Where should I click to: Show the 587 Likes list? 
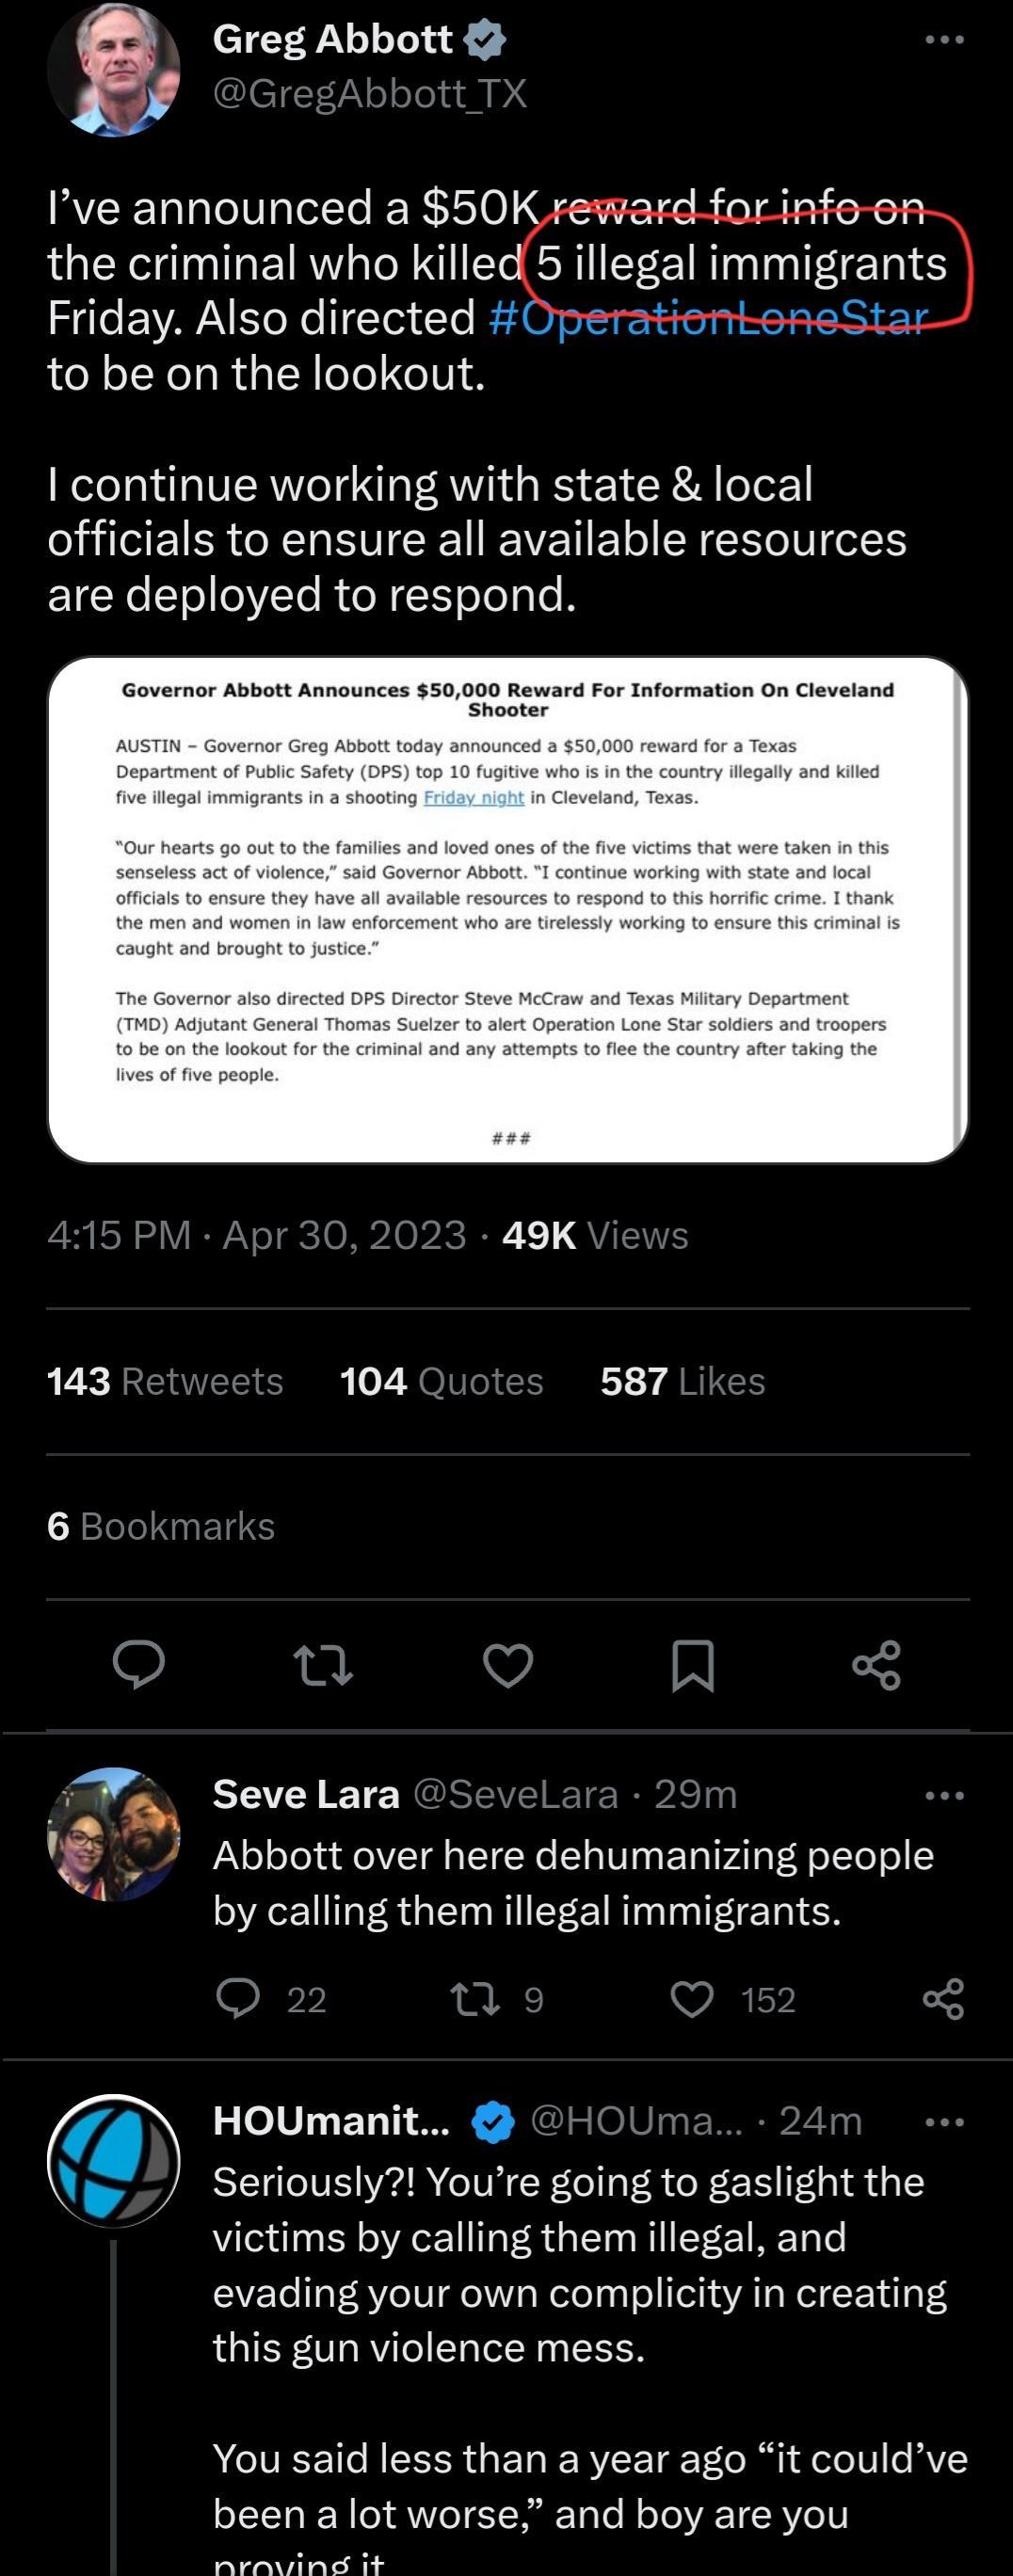[682, 1381]
